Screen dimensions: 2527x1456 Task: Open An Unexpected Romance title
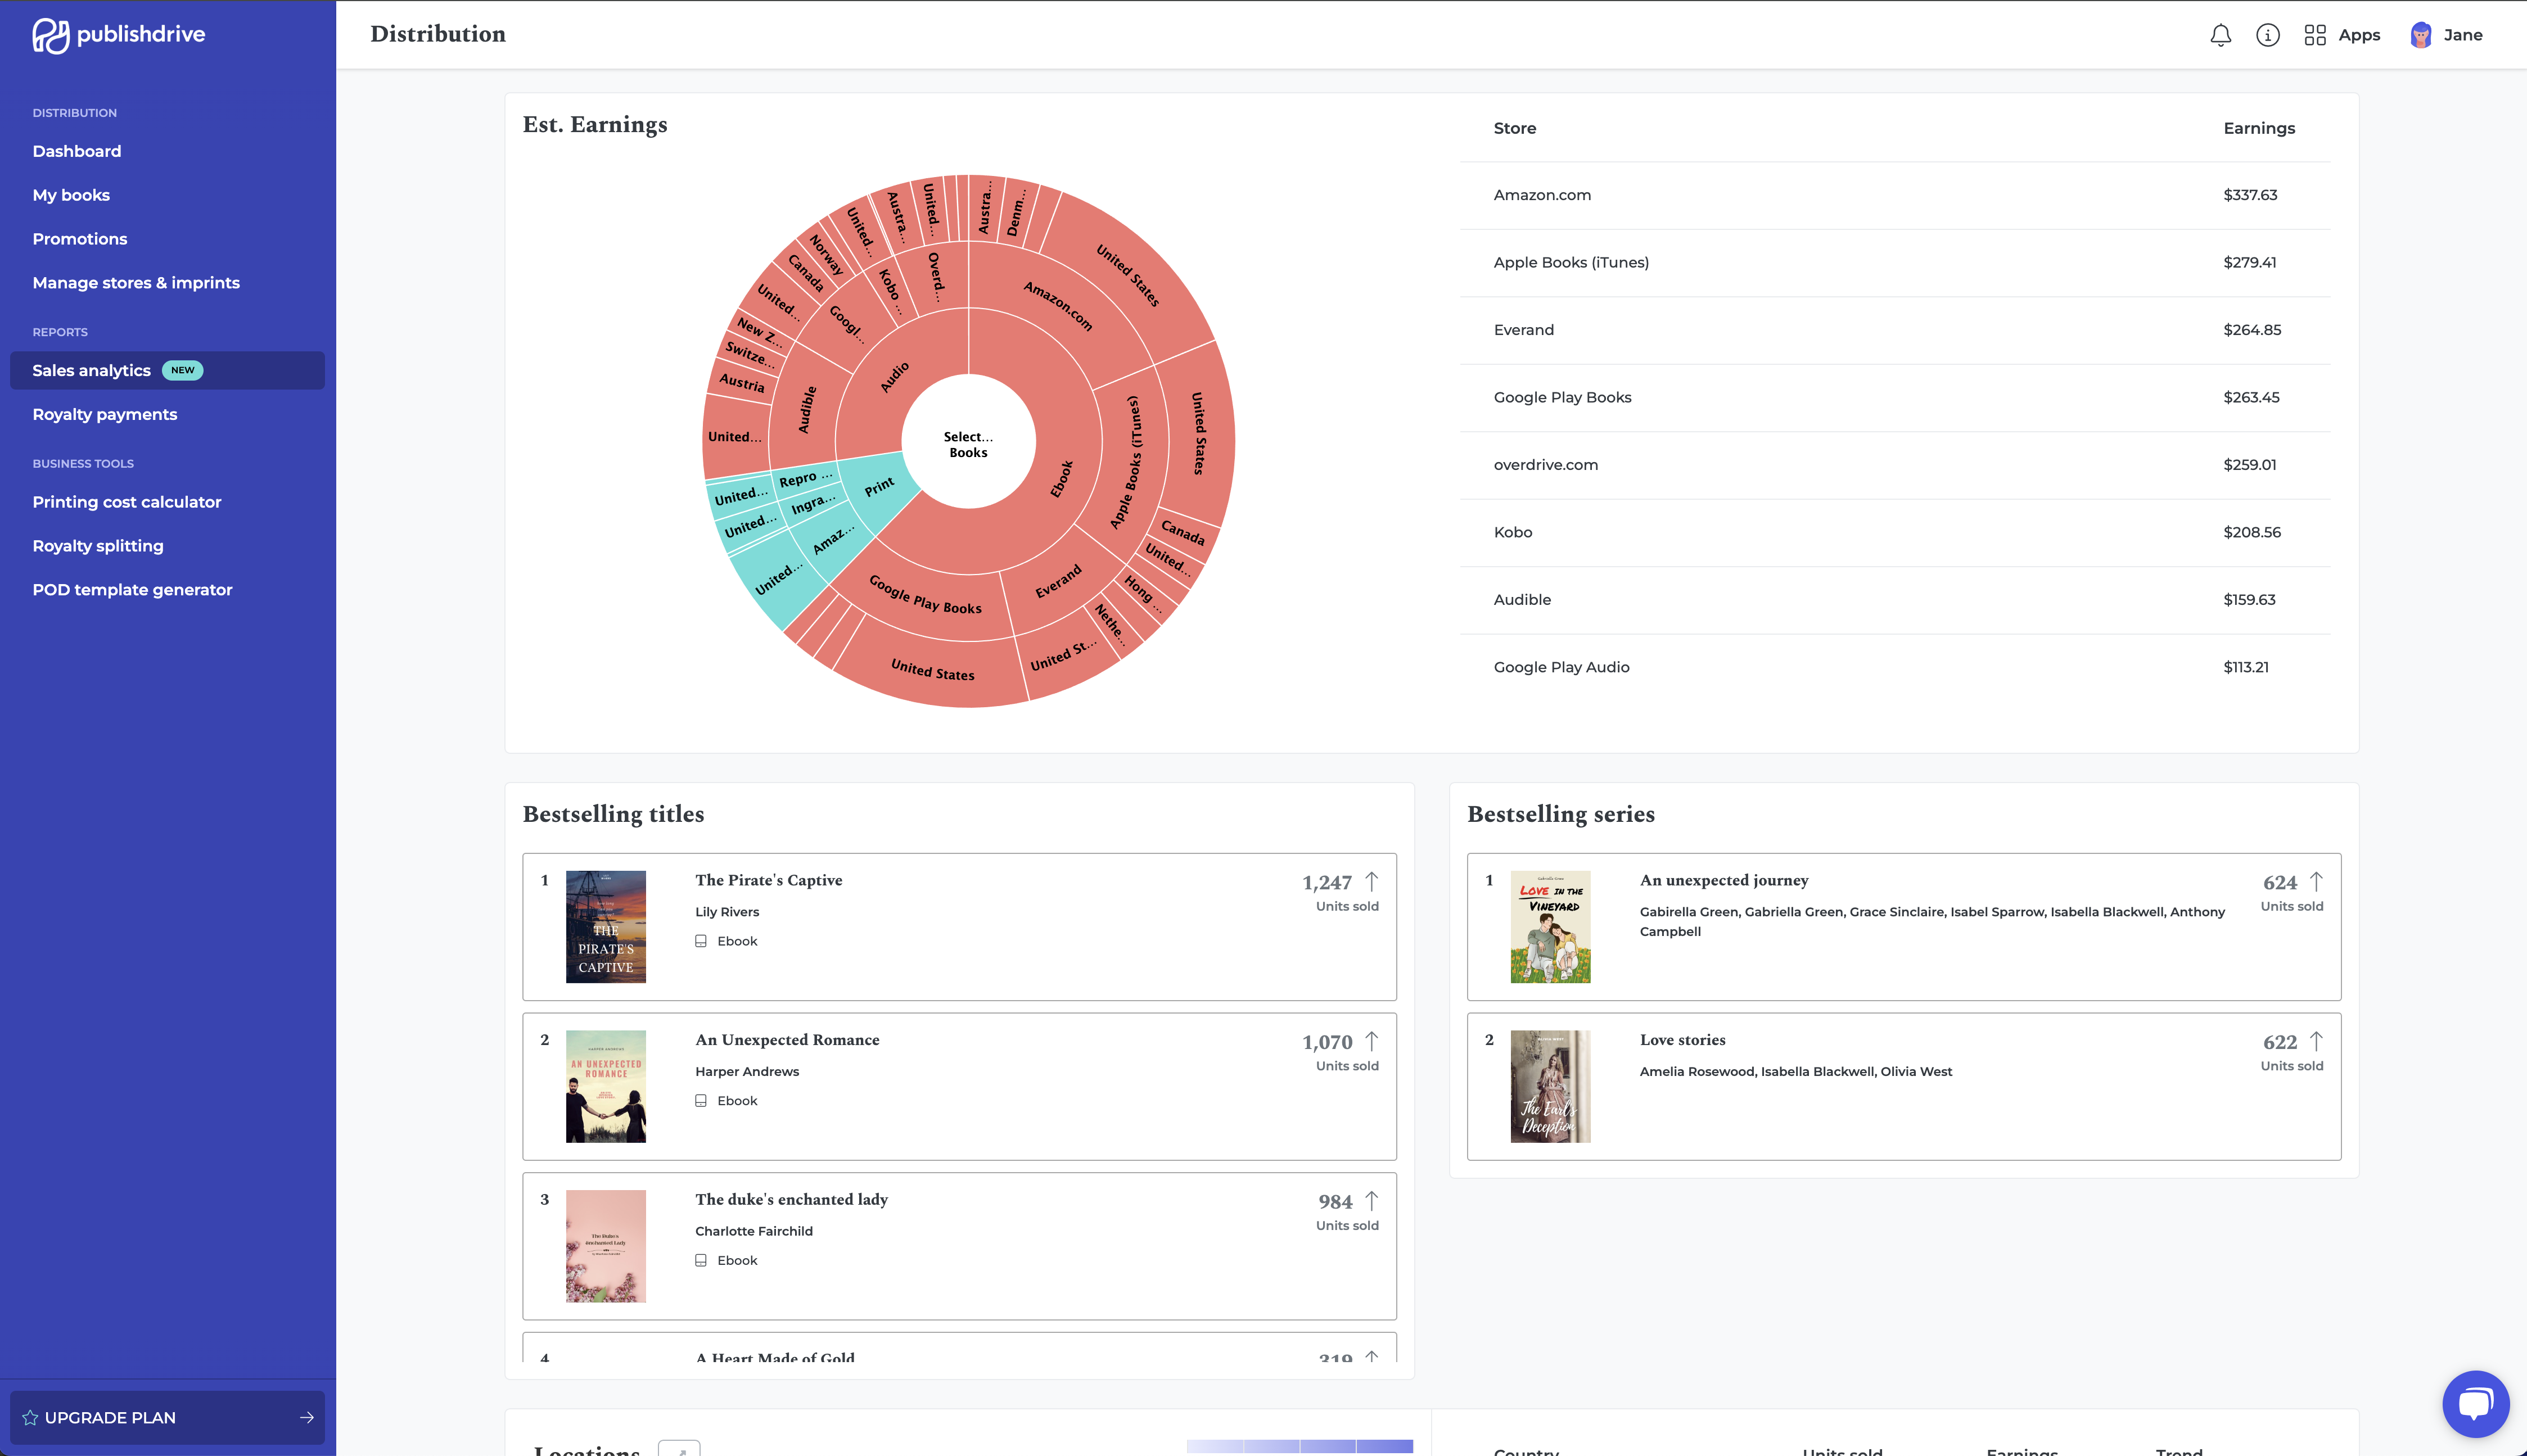(787, 1040)
